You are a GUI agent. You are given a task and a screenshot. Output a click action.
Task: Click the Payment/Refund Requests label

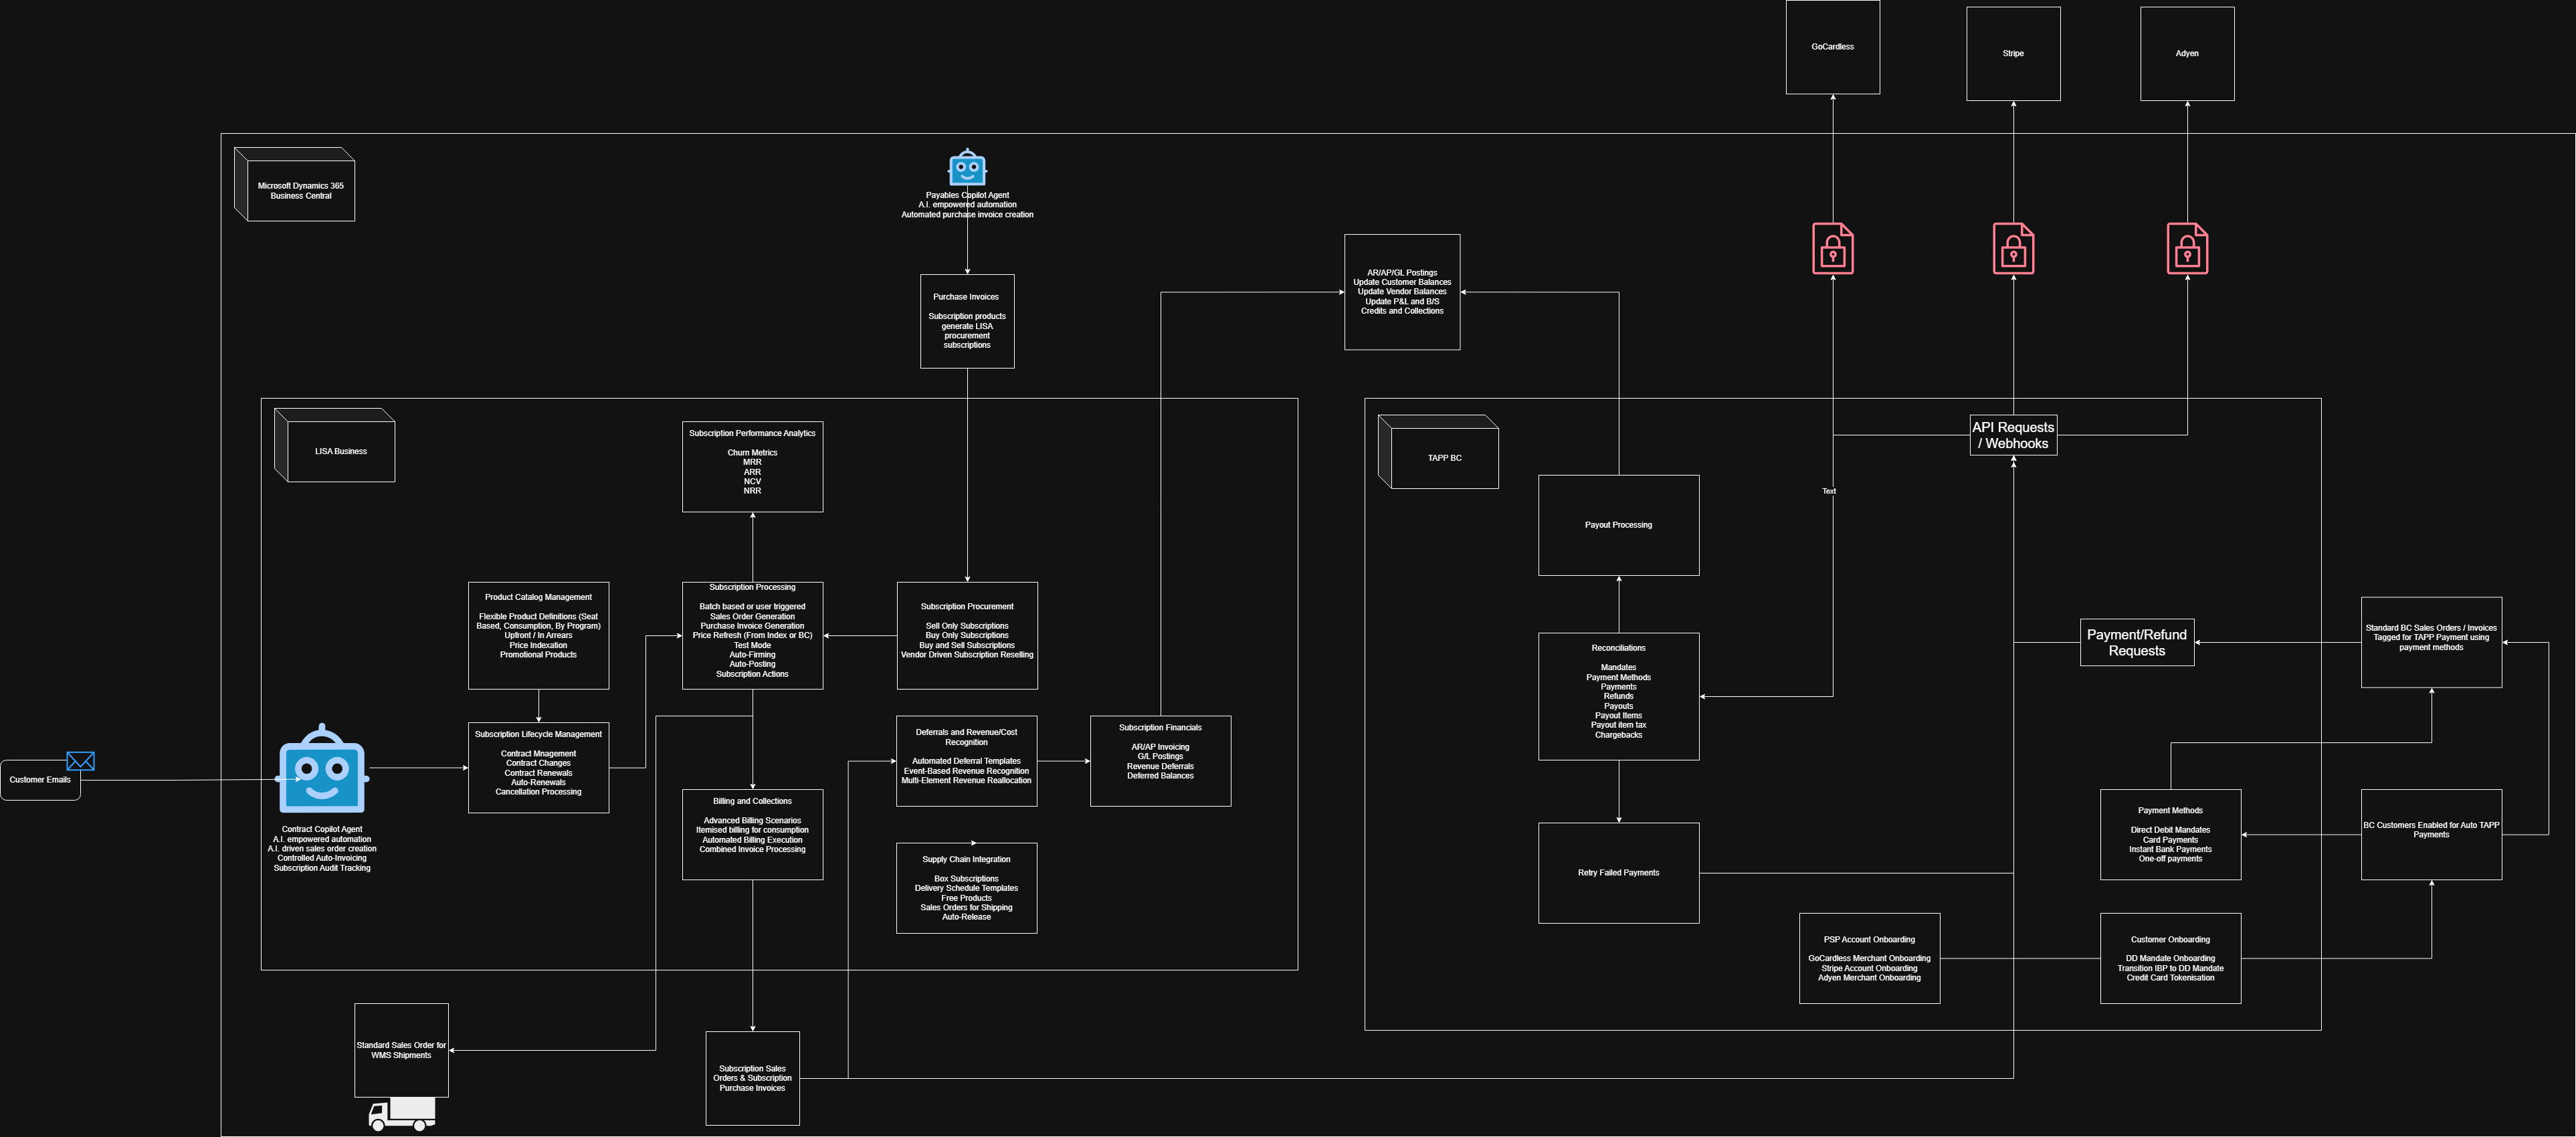(x=2137, y=642)
